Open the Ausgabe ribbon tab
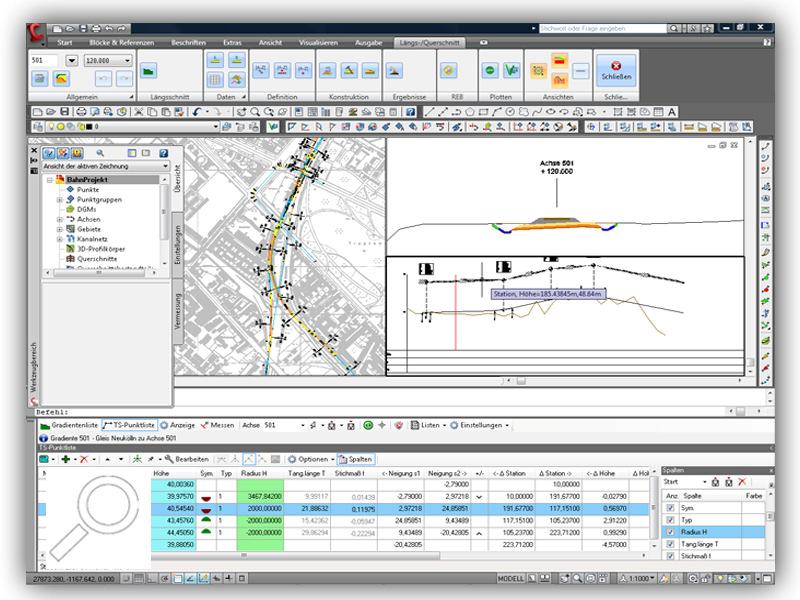800x600 pixels. 368,43
